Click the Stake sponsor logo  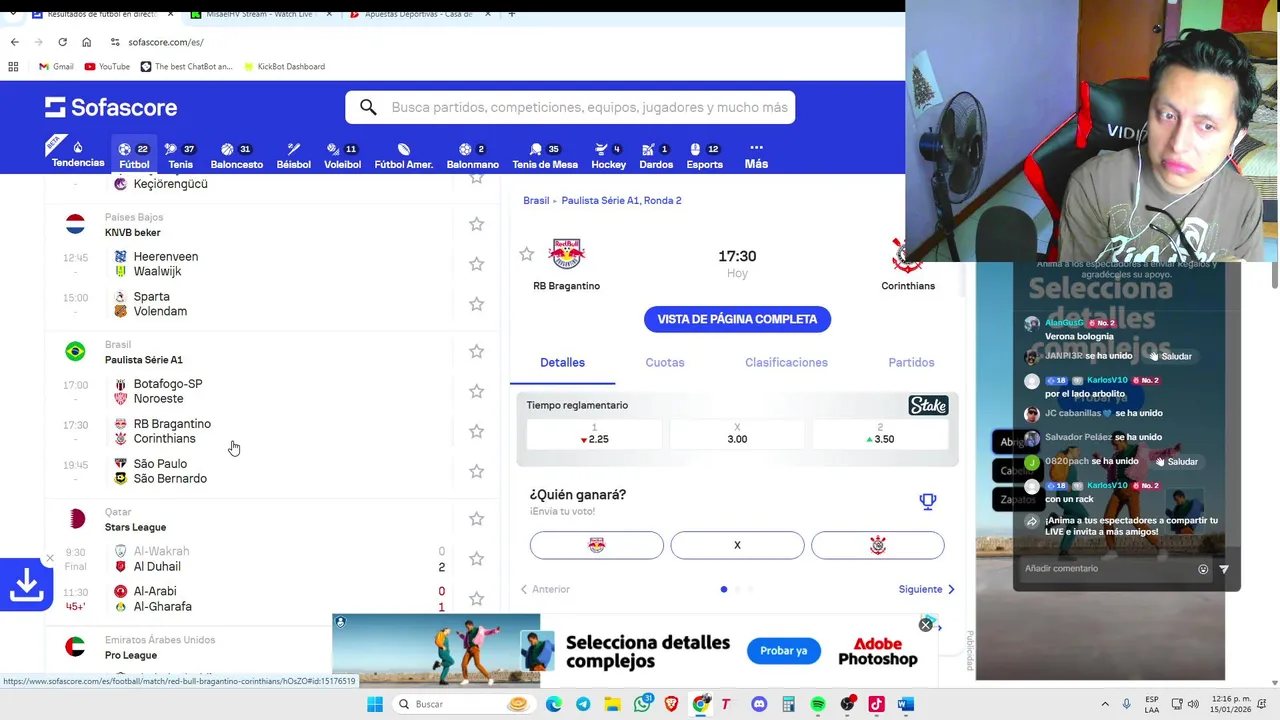928,406
